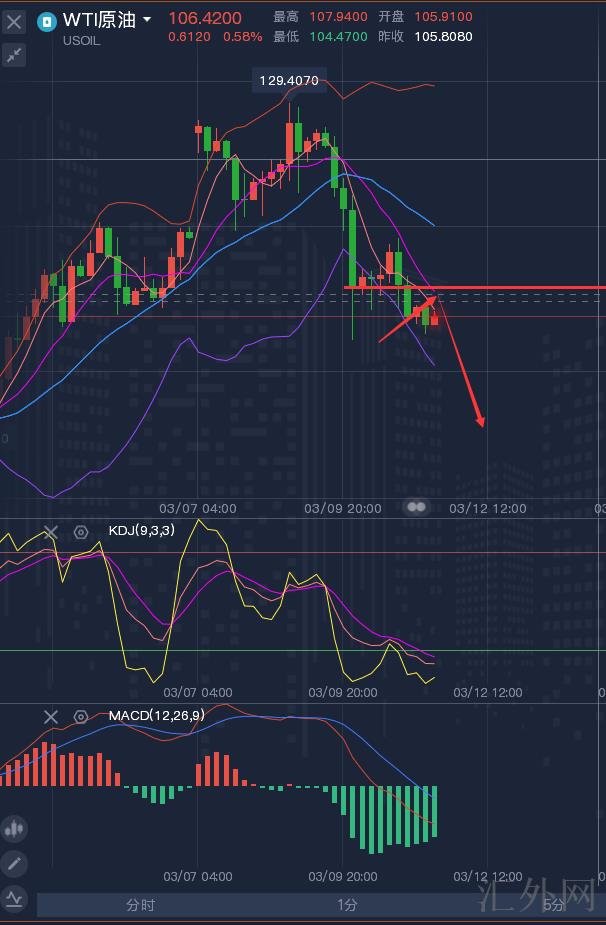
Task: Remove the KDJ indicator panel
Action: coord(51,533)
